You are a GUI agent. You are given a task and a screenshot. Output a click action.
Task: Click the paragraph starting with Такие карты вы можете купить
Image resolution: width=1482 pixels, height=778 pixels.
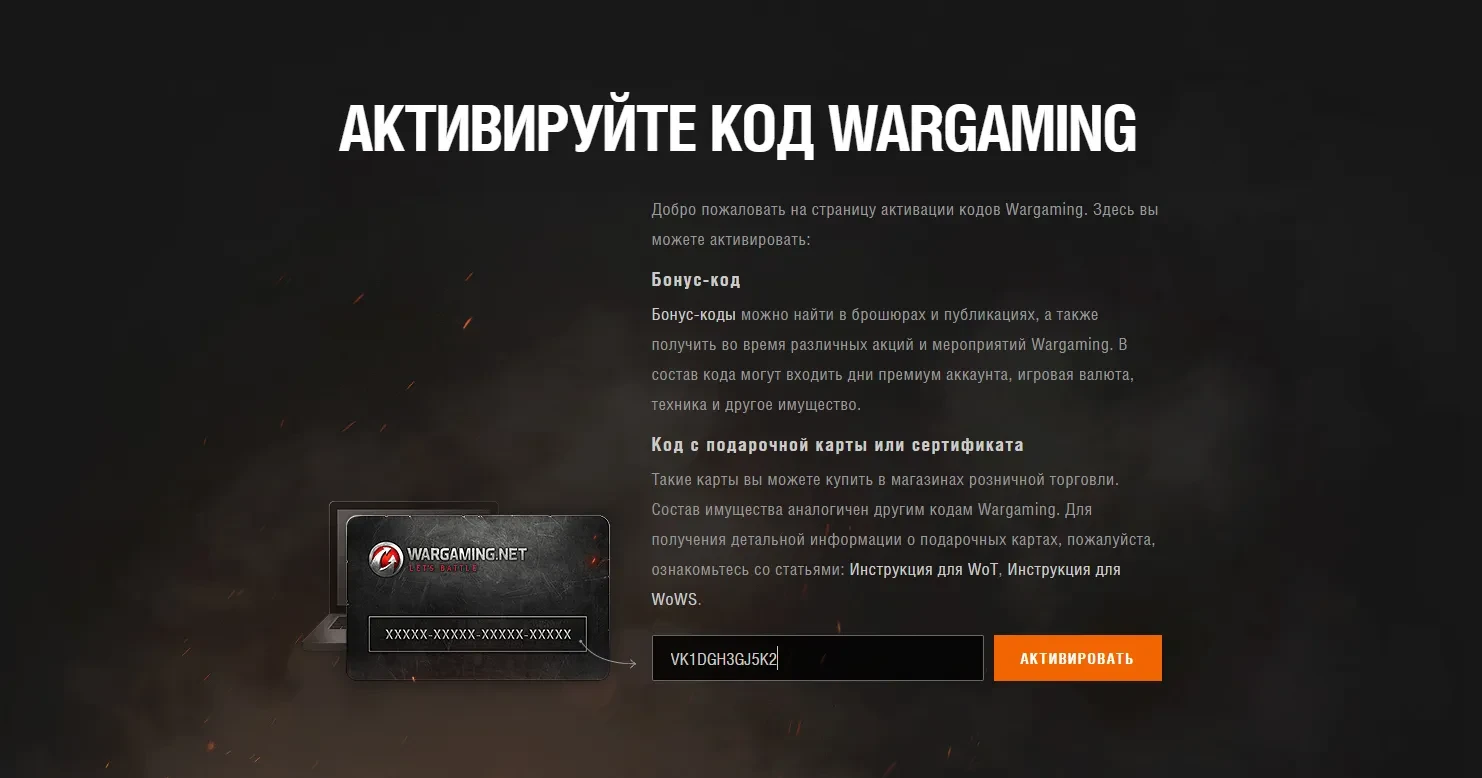coord(903,539)
